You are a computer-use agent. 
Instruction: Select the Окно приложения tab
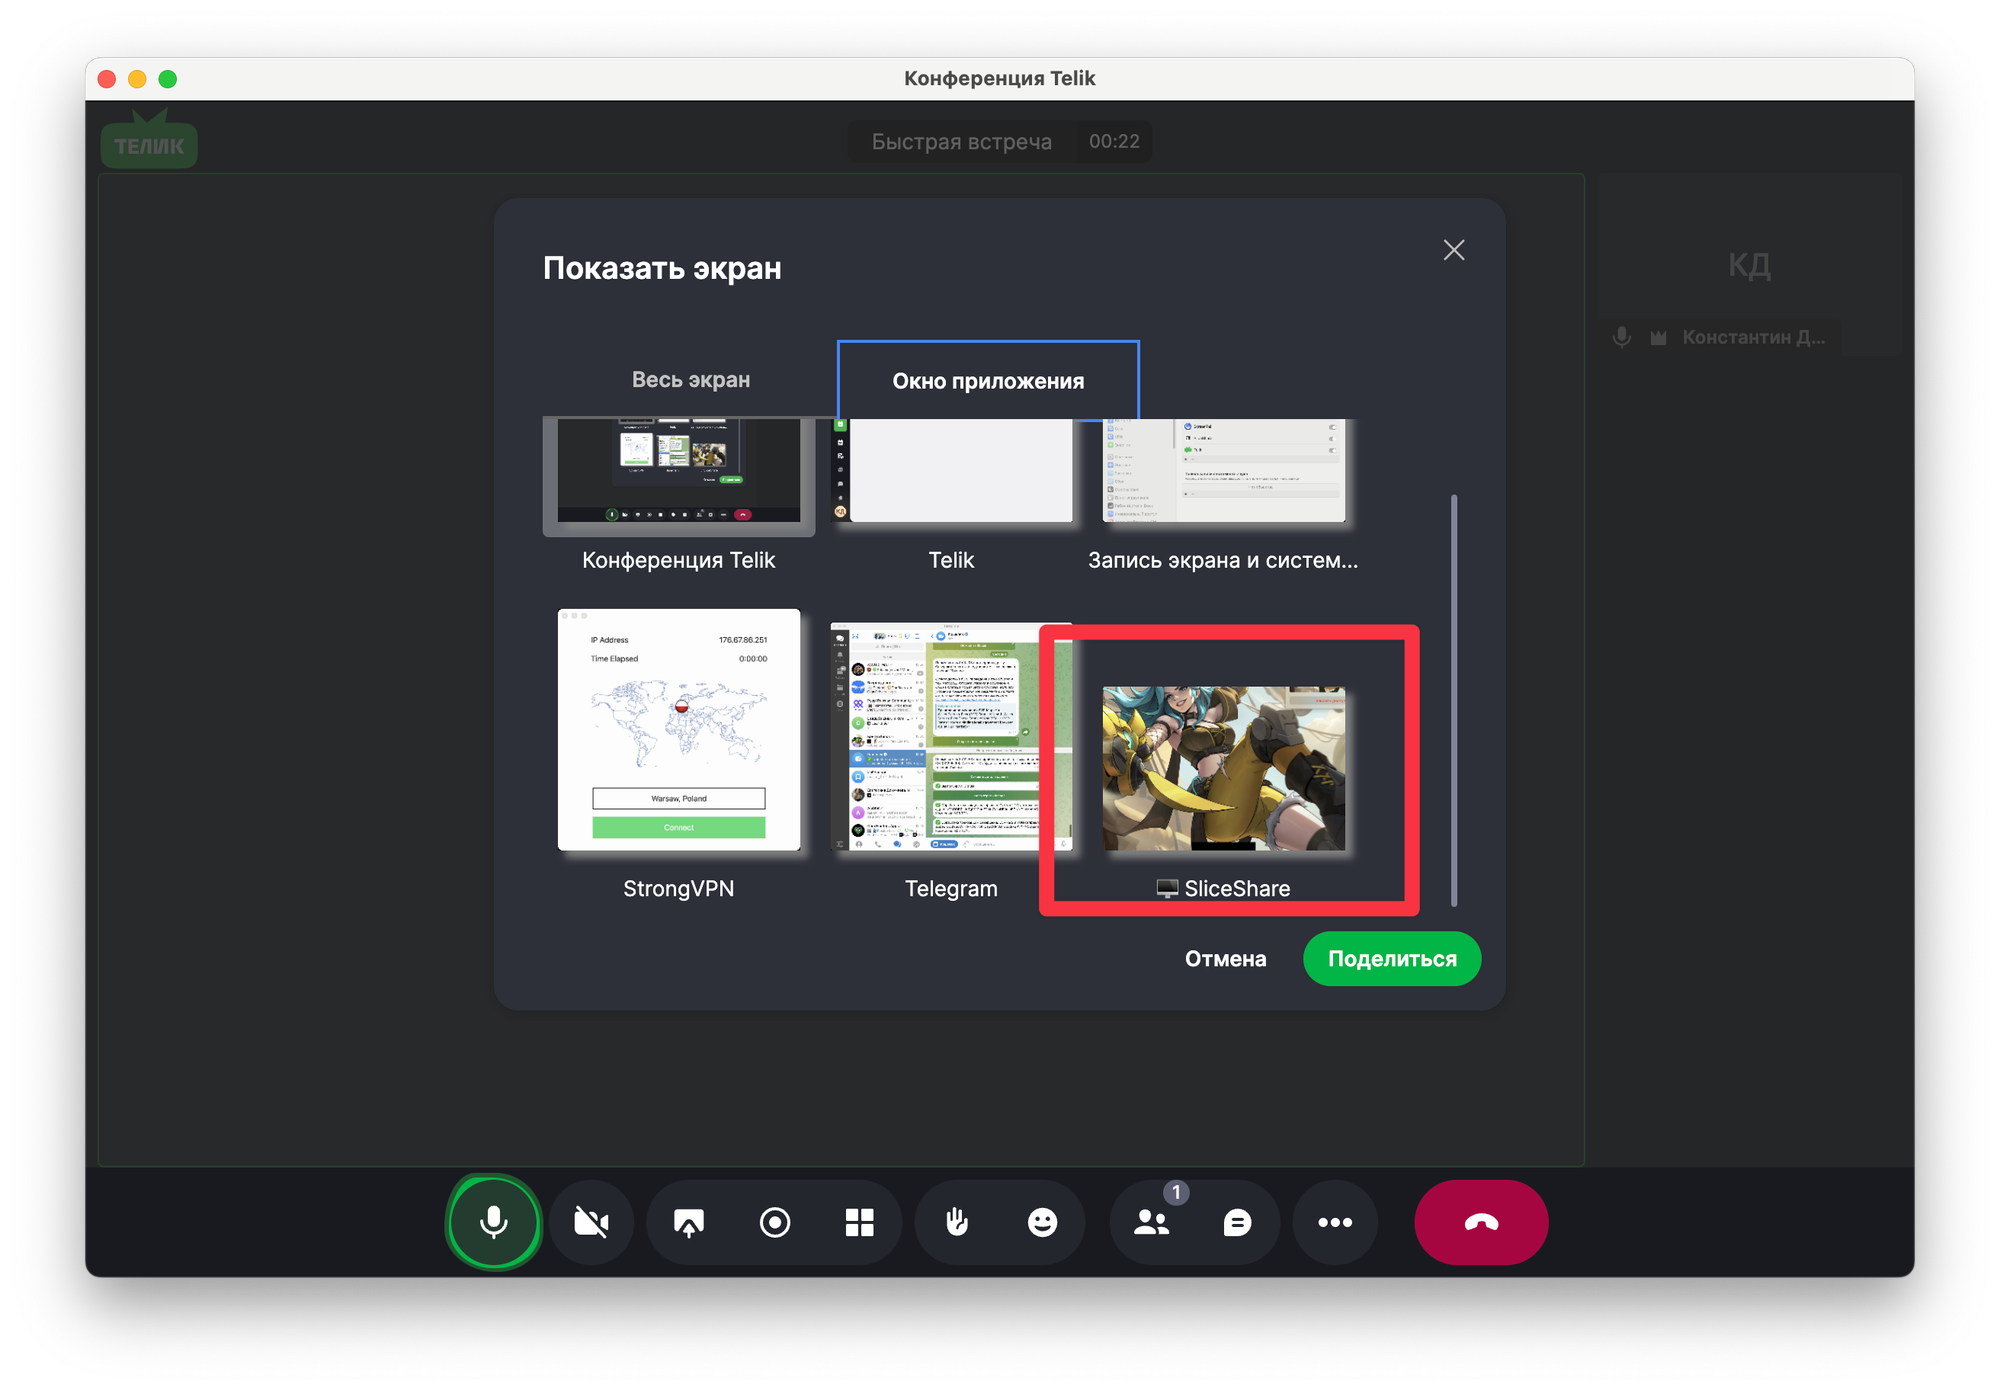tap(988, 381)
